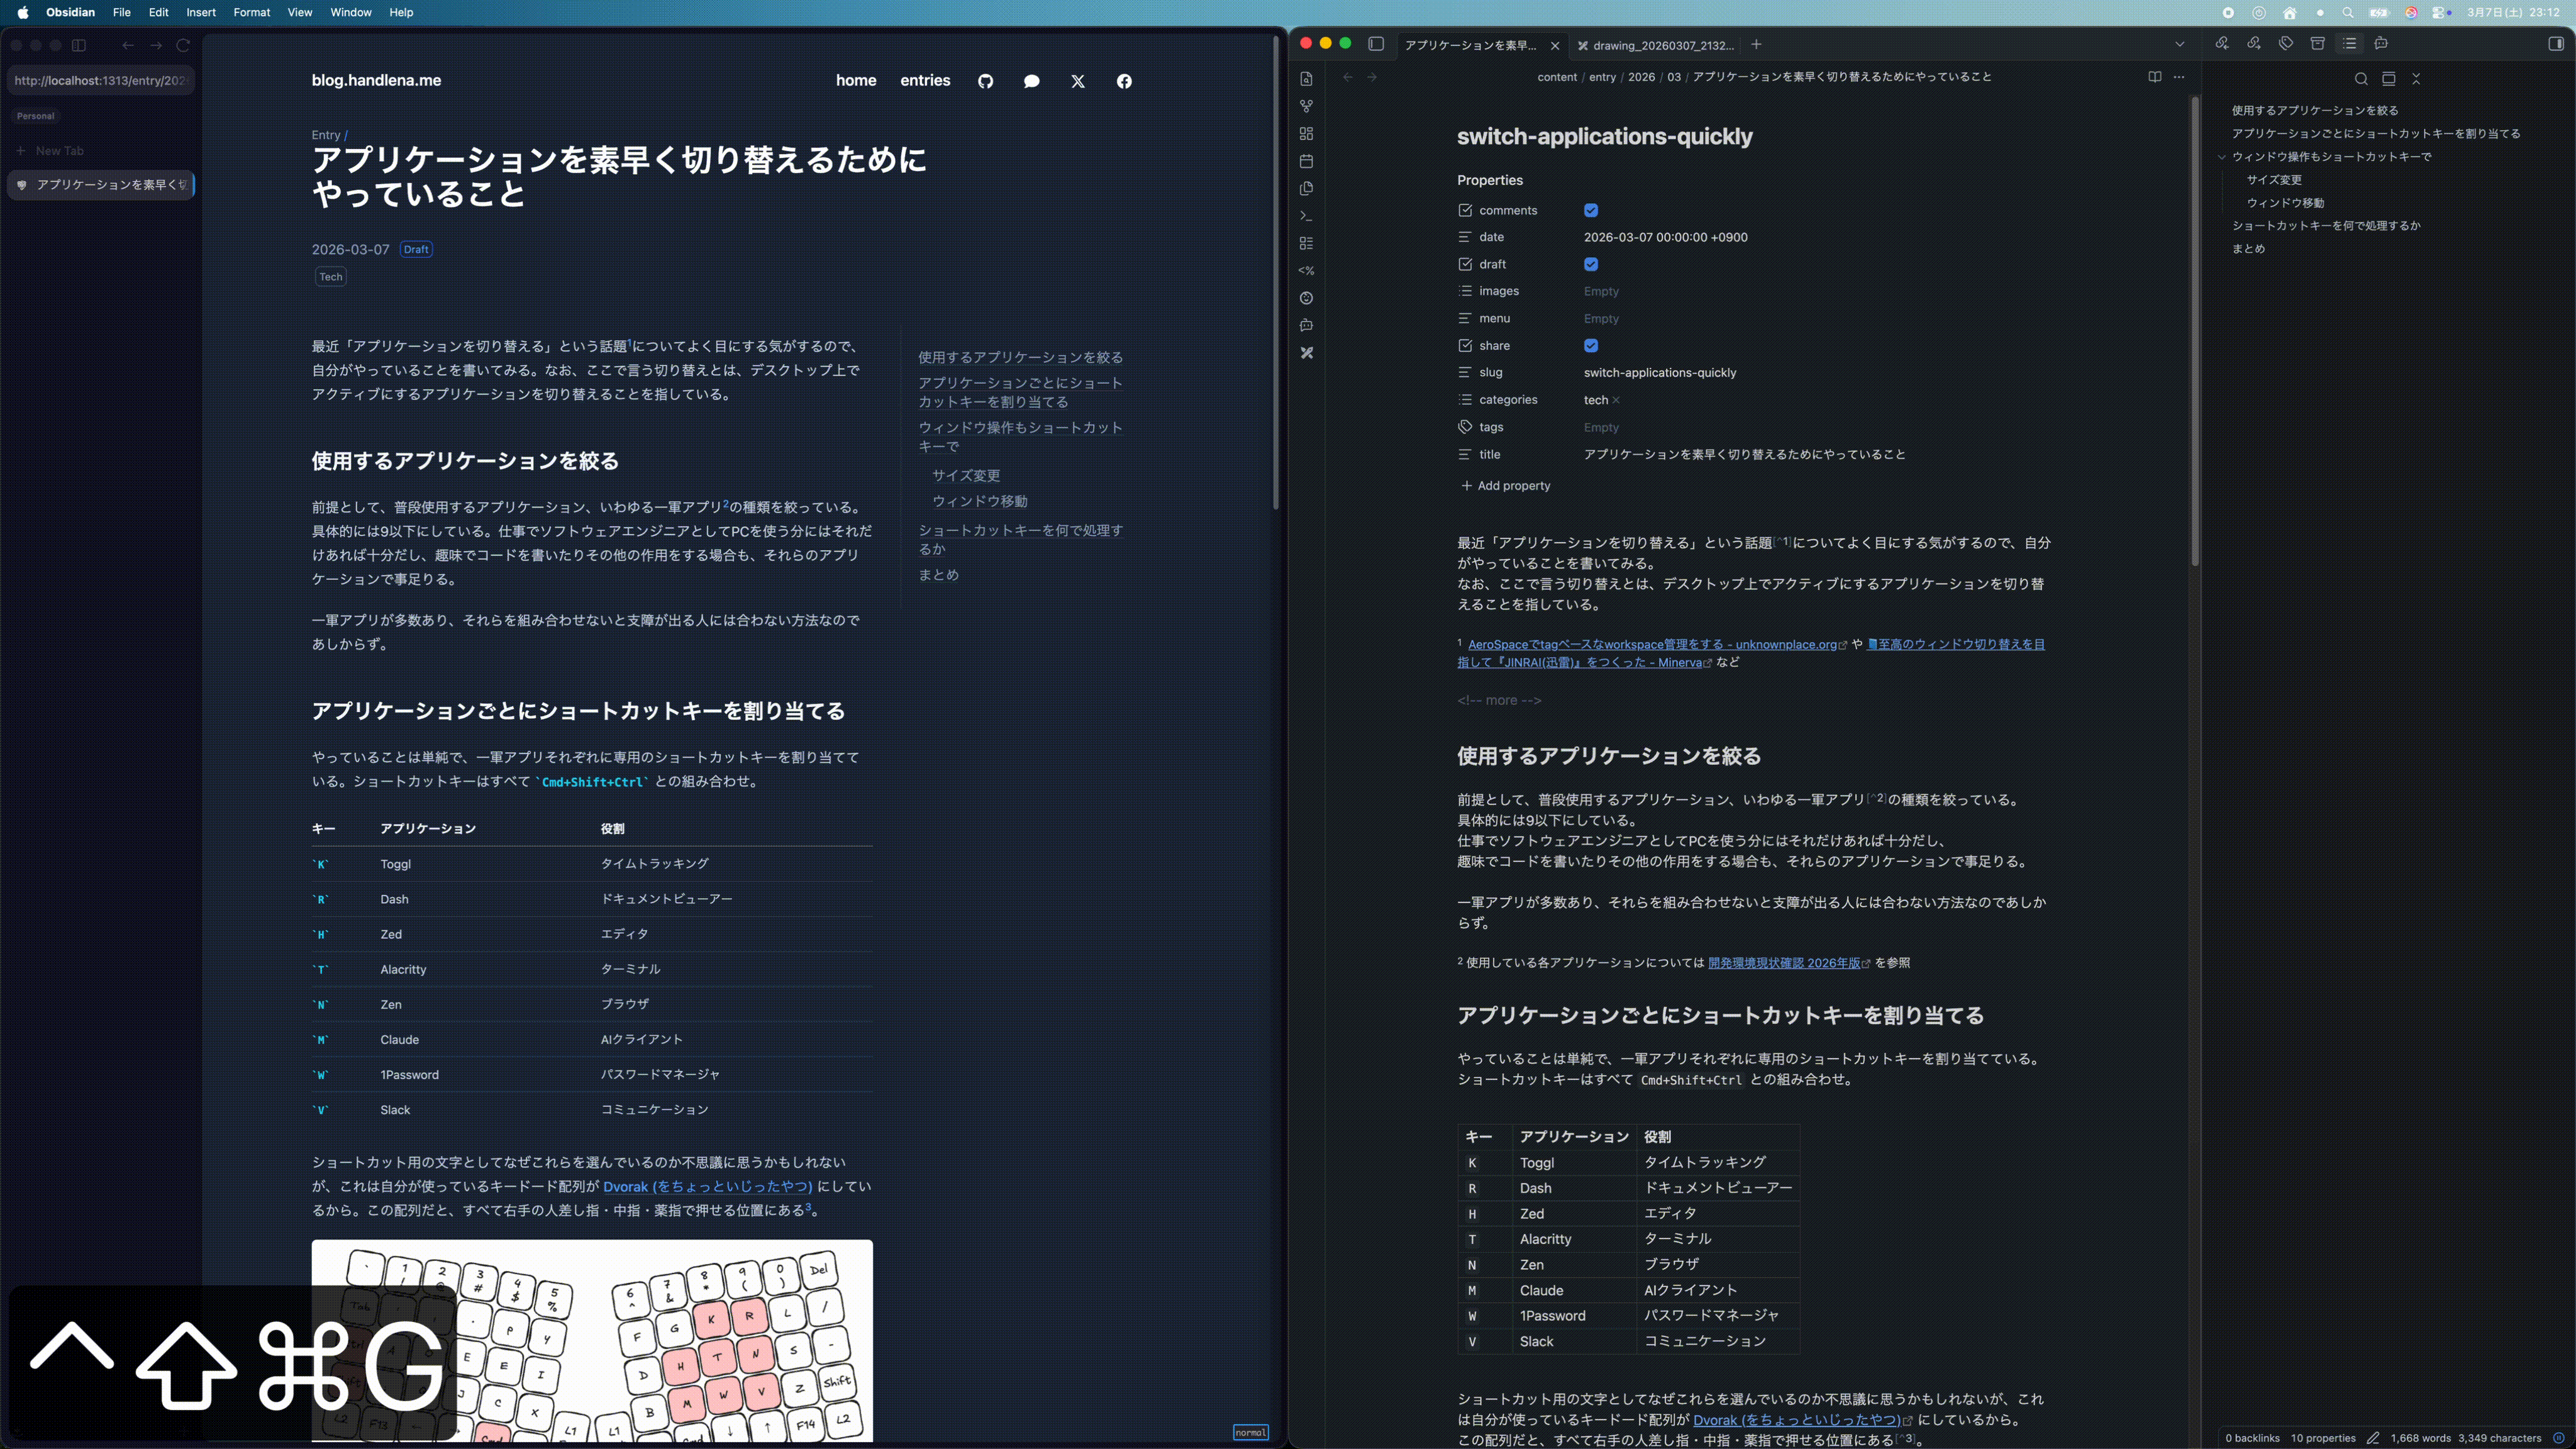Screen dimensions: 2576x1449
Task: Switch to drawing_20260307 tab
Action: tap(1661, 45)
